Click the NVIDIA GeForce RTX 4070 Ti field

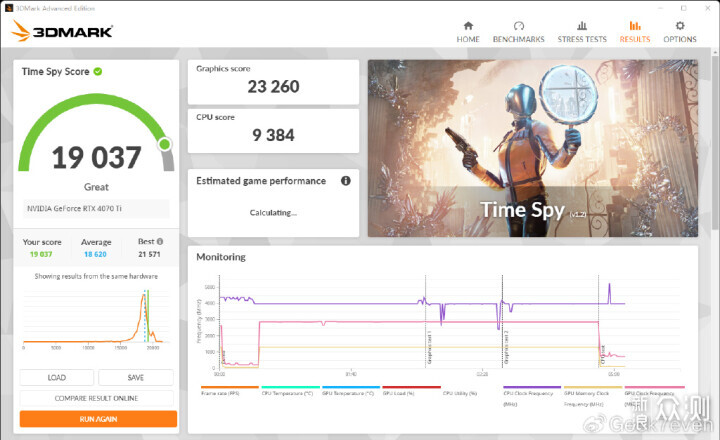[96, 209]
